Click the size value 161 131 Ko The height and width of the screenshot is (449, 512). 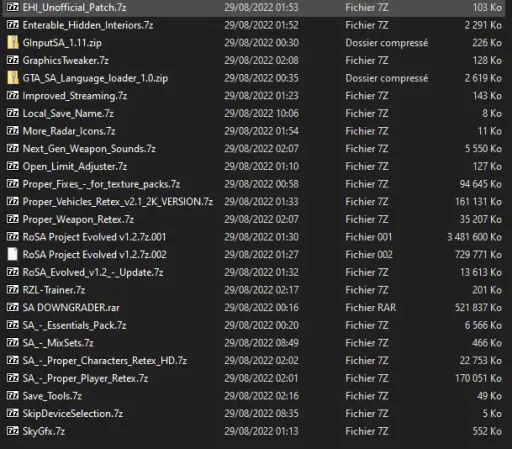pos(478,202)
